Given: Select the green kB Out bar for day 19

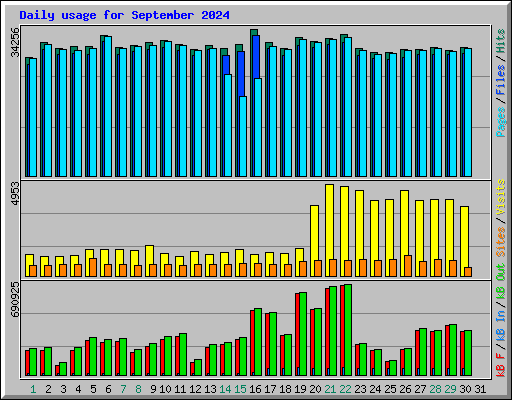Looking at the screenshot, I should click(303, 334).
